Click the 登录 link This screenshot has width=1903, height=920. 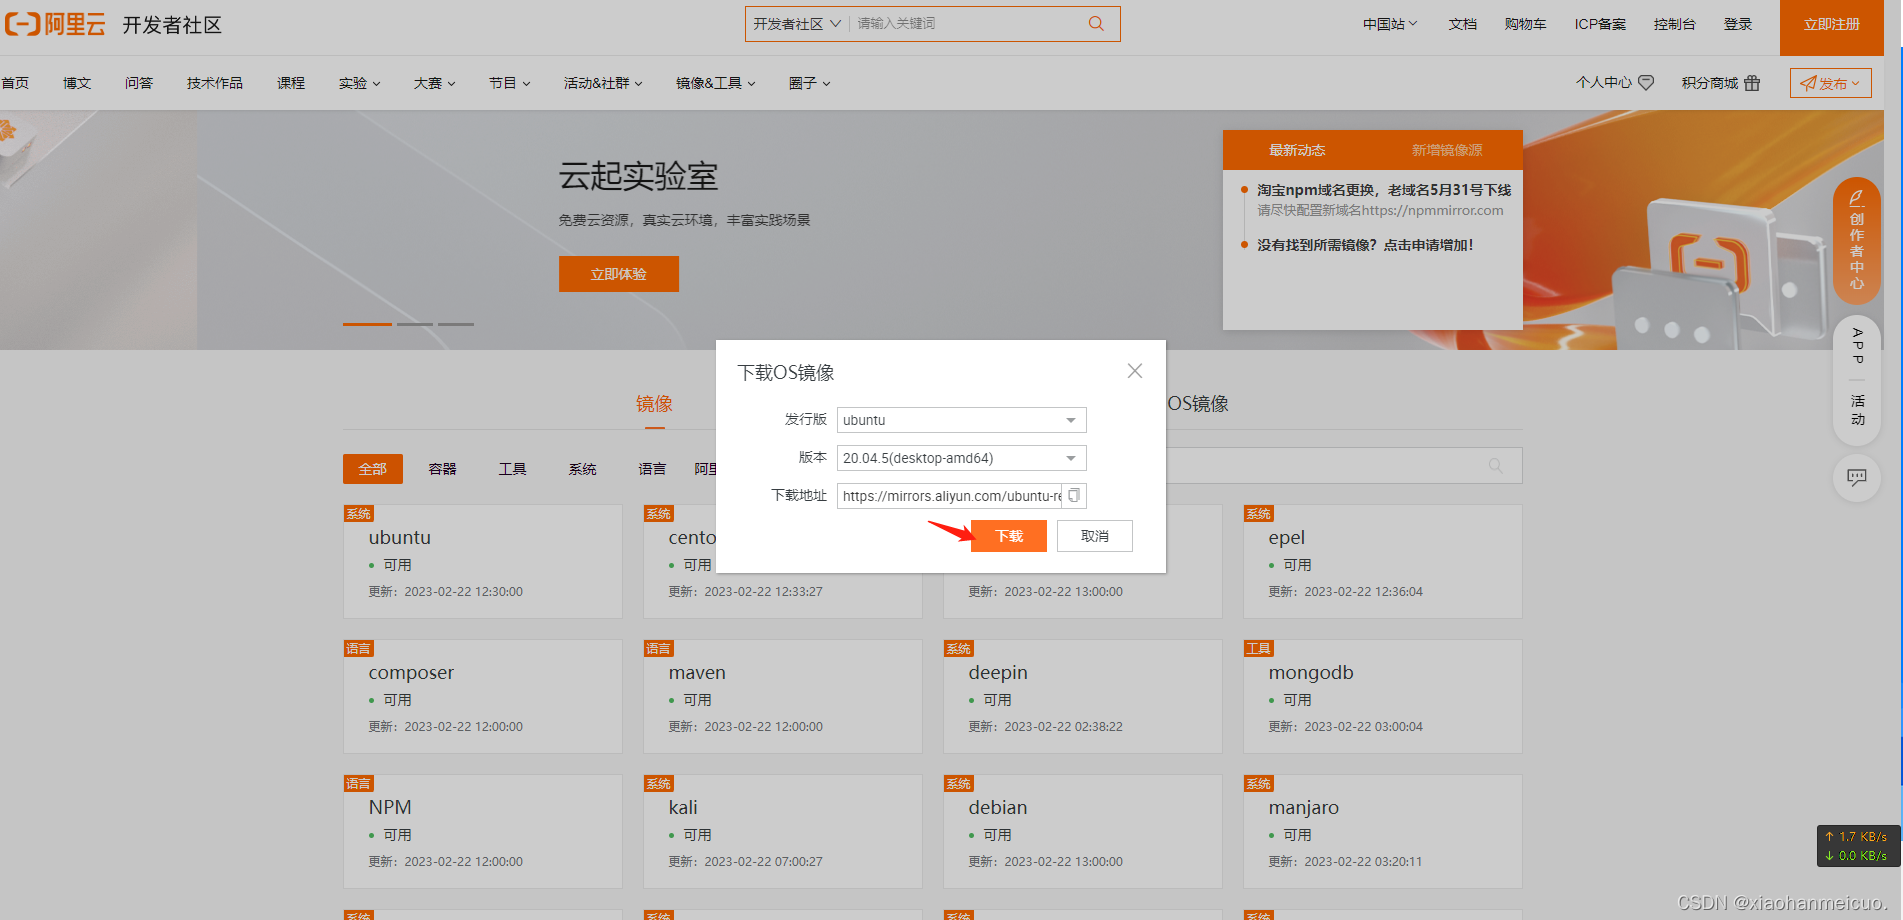1738,24
